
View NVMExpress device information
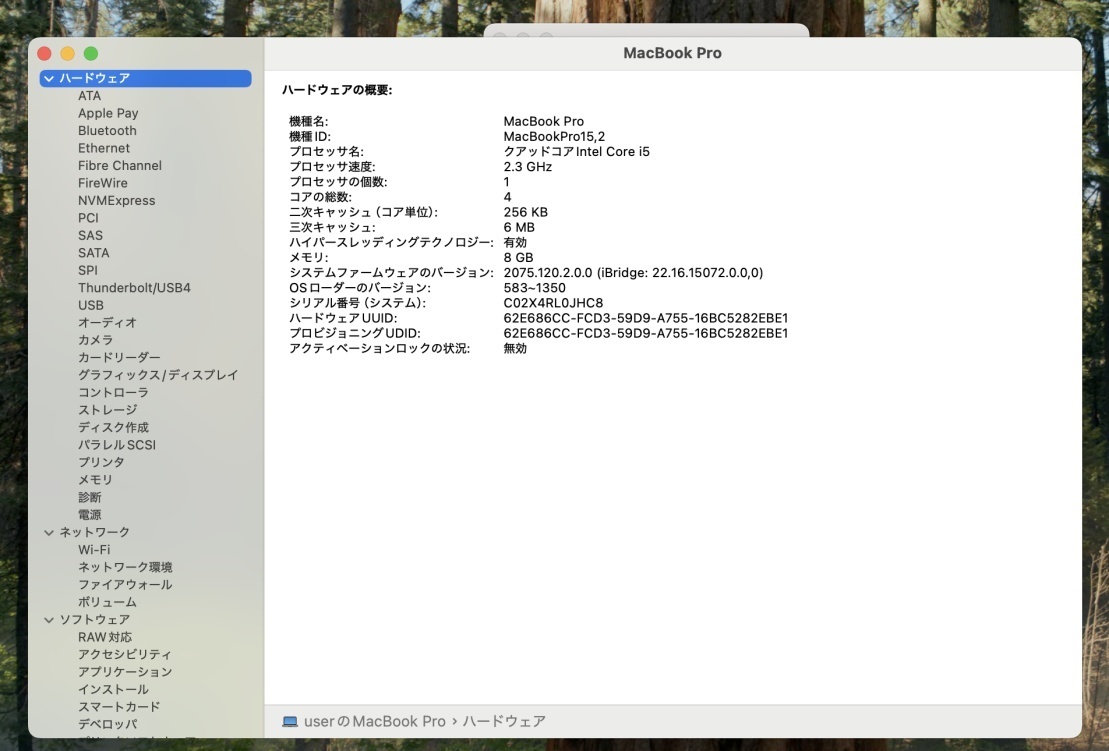click(116, 200)
